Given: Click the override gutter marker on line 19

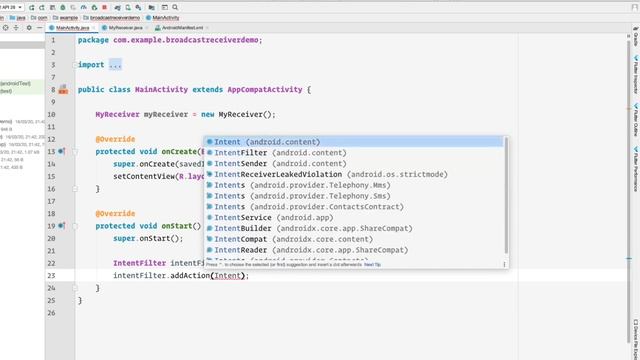Looking at the screenshot, I should tap(61, 226).
